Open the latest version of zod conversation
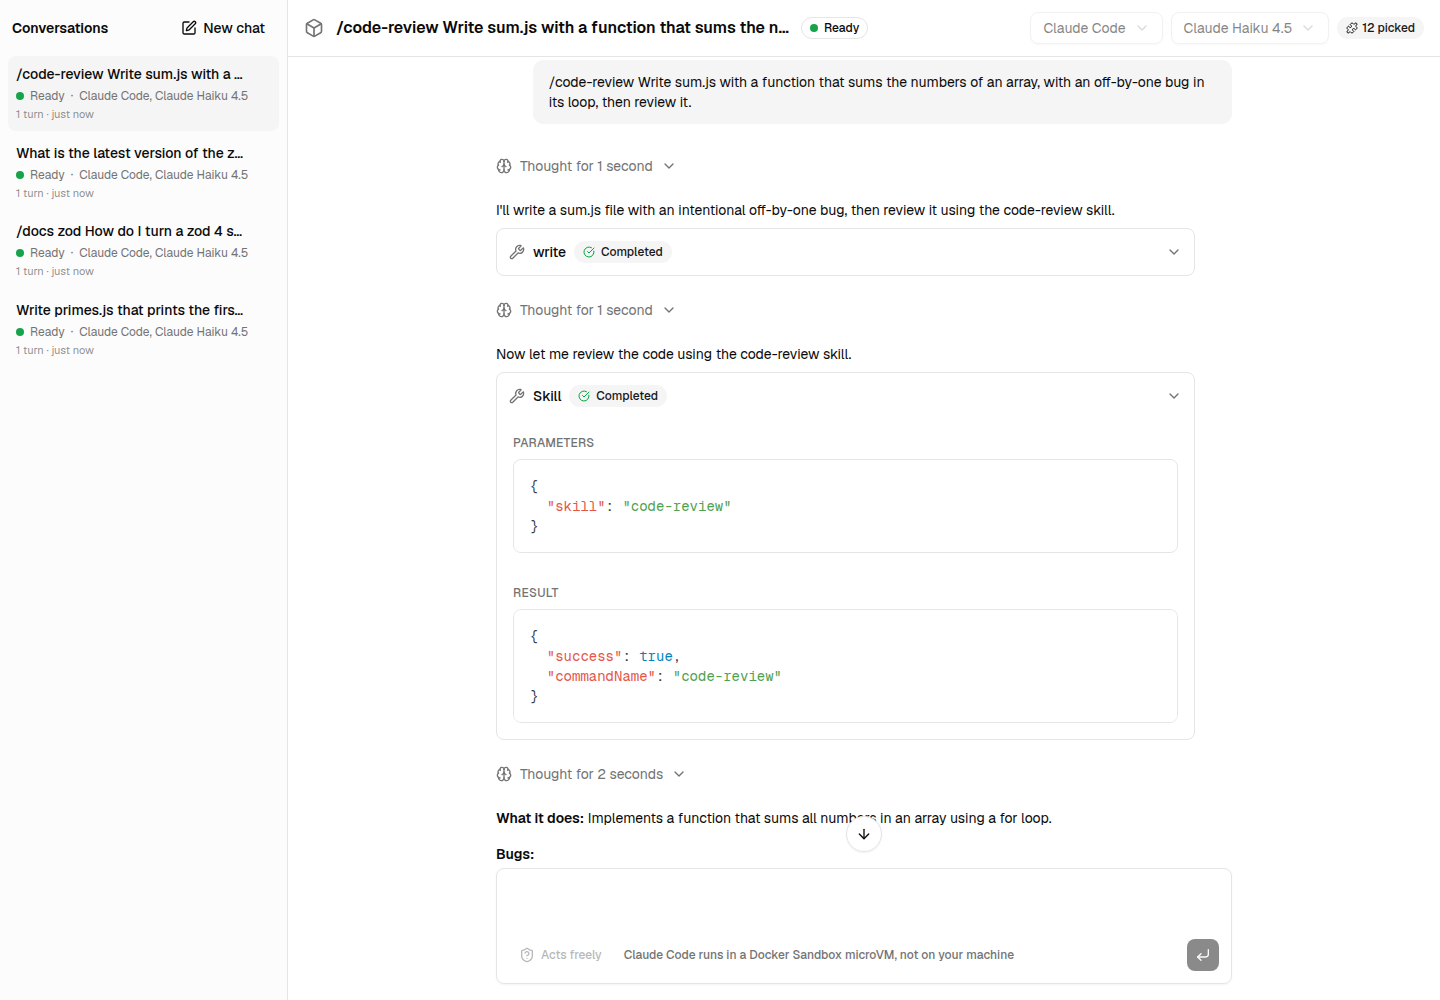The width and height of the screenshot is (1440, 1000). click(143, 173)
